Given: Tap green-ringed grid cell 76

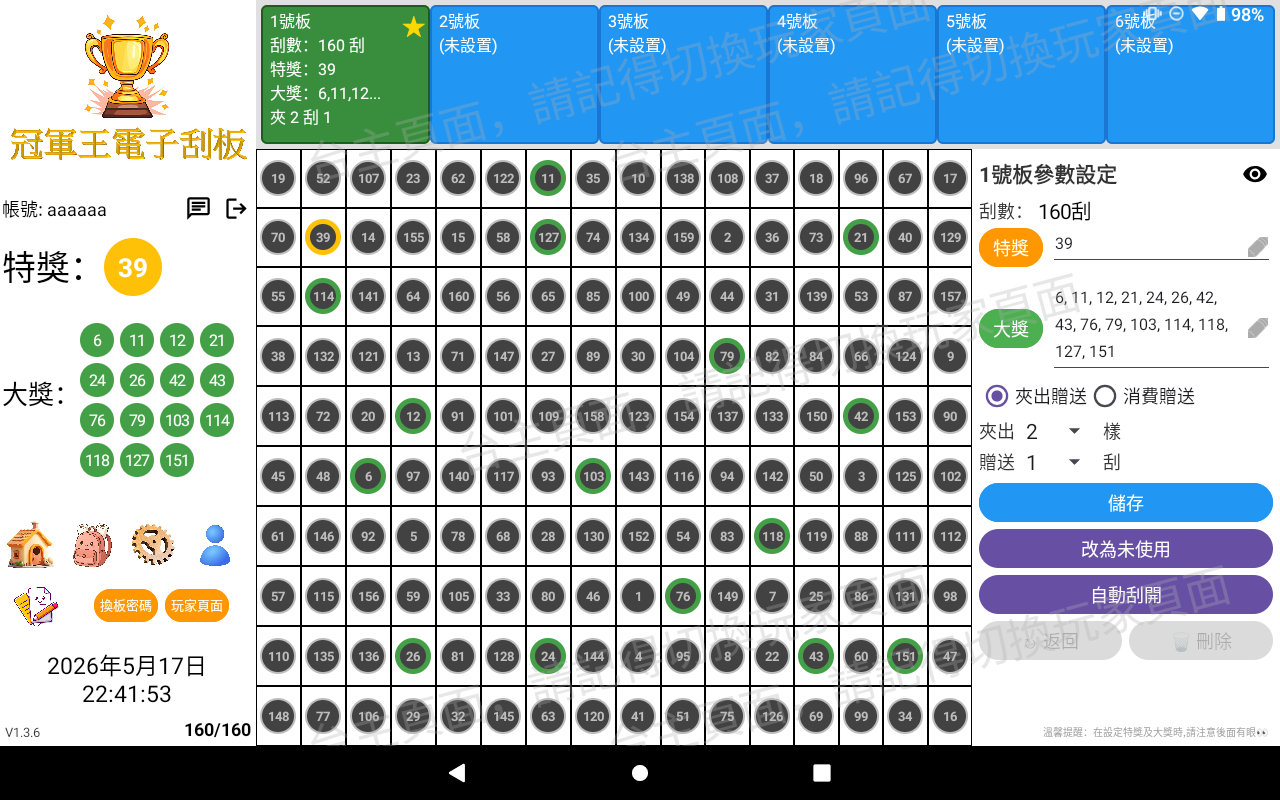Looking at the screenshot, I should pyautogui.click(x=683, y=596).
